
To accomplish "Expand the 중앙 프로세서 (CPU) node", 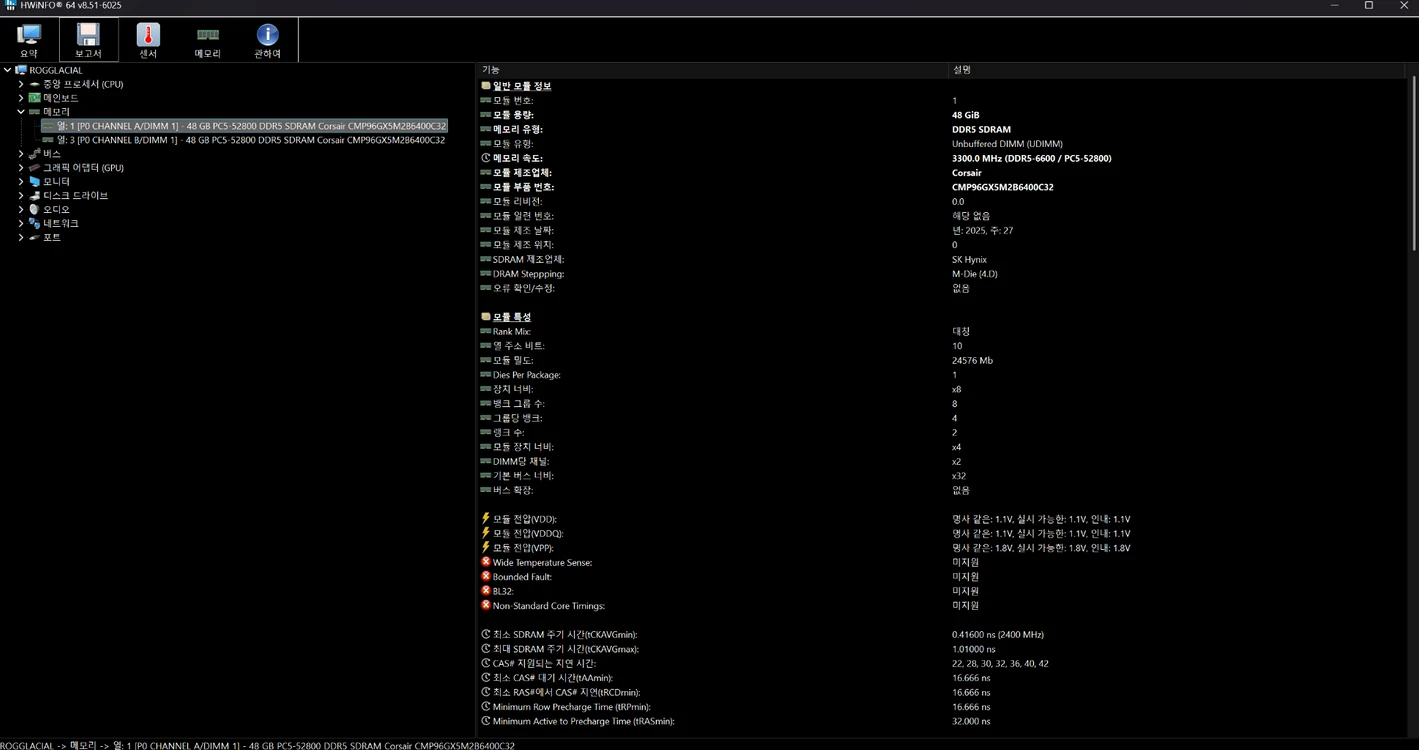I will coord(21,84).
